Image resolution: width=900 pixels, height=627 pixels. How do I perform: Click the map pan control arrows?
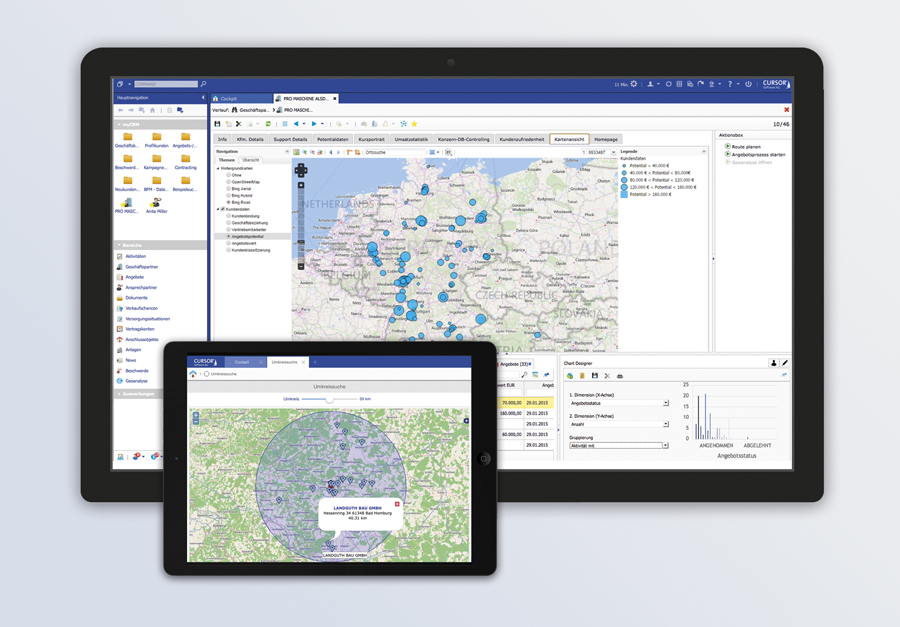pyautogui.click(x=301, y=171)
